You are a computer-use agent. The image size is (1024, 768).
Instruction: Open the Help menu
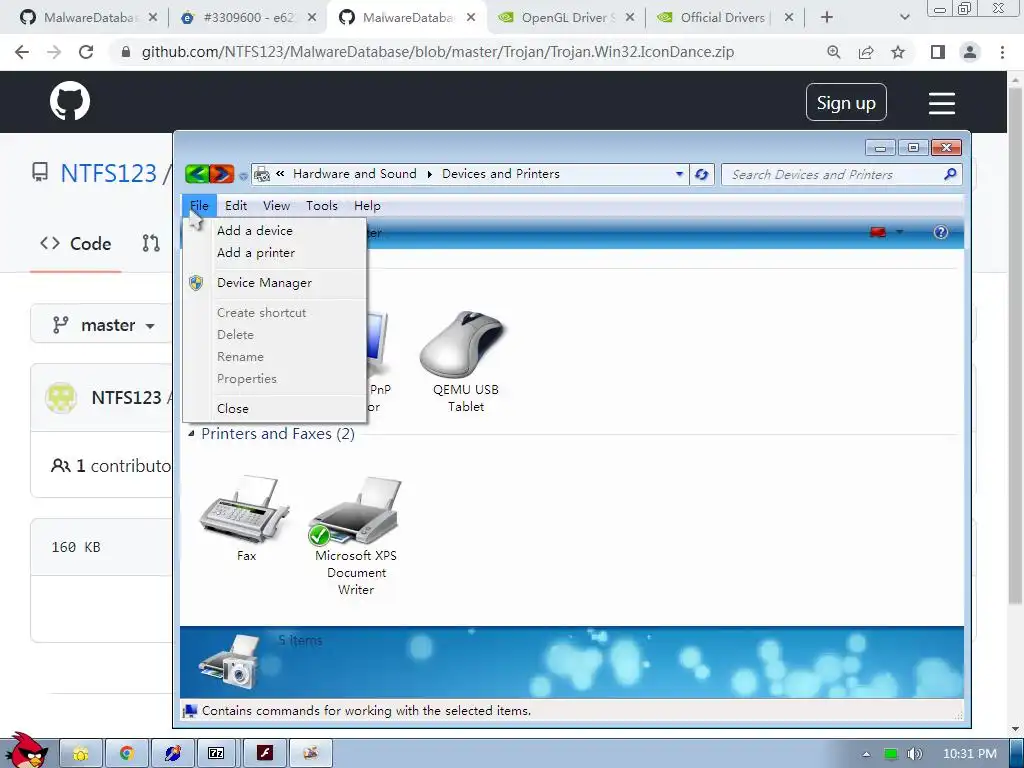(x=367, y=206)
